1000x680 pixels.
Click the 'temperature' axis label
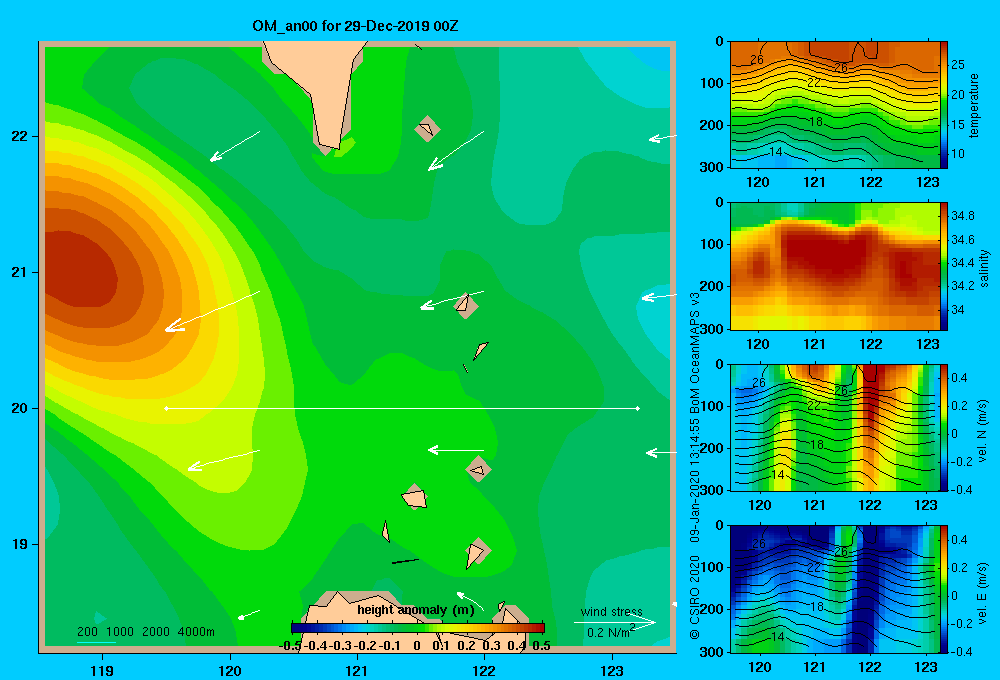point(974,105)
